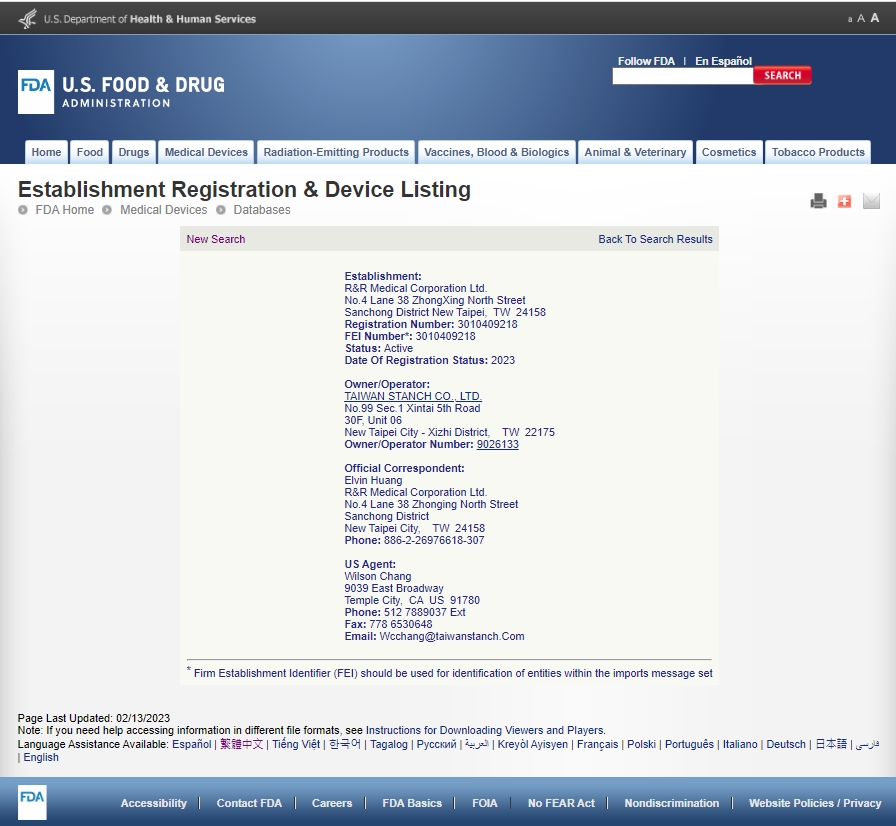Open the En Español link

point(723,61)
